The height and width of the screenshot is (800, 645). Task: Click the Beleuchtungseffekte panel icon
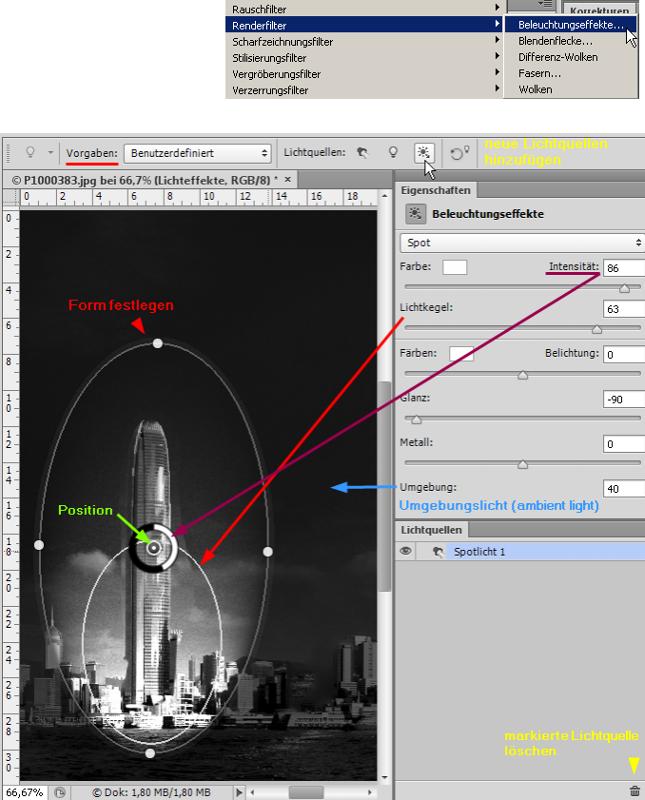tap(414, 214)
